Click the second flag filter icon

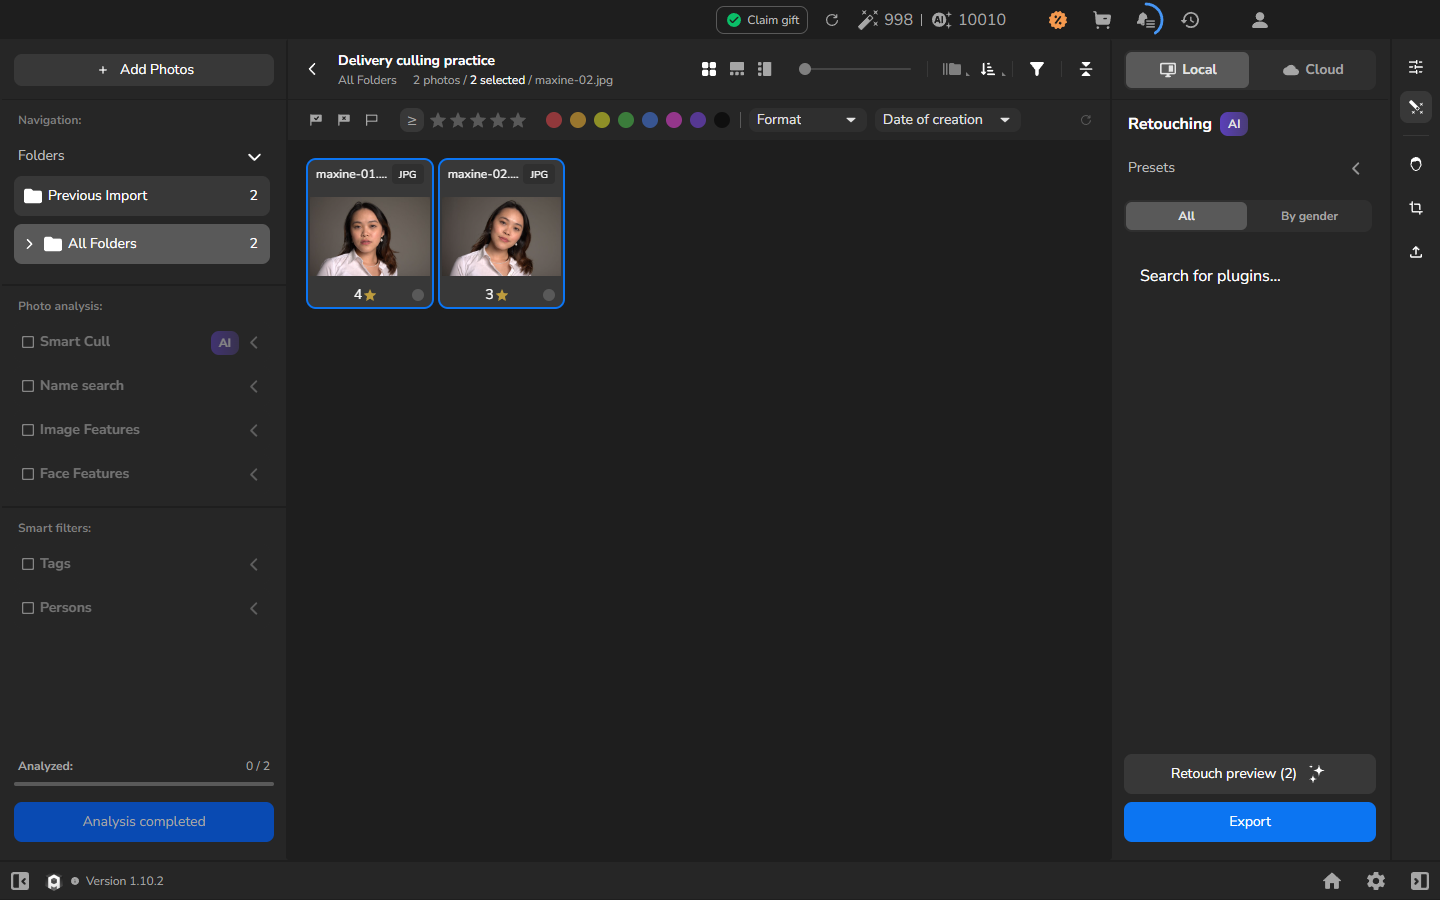[x=344, y=120]
